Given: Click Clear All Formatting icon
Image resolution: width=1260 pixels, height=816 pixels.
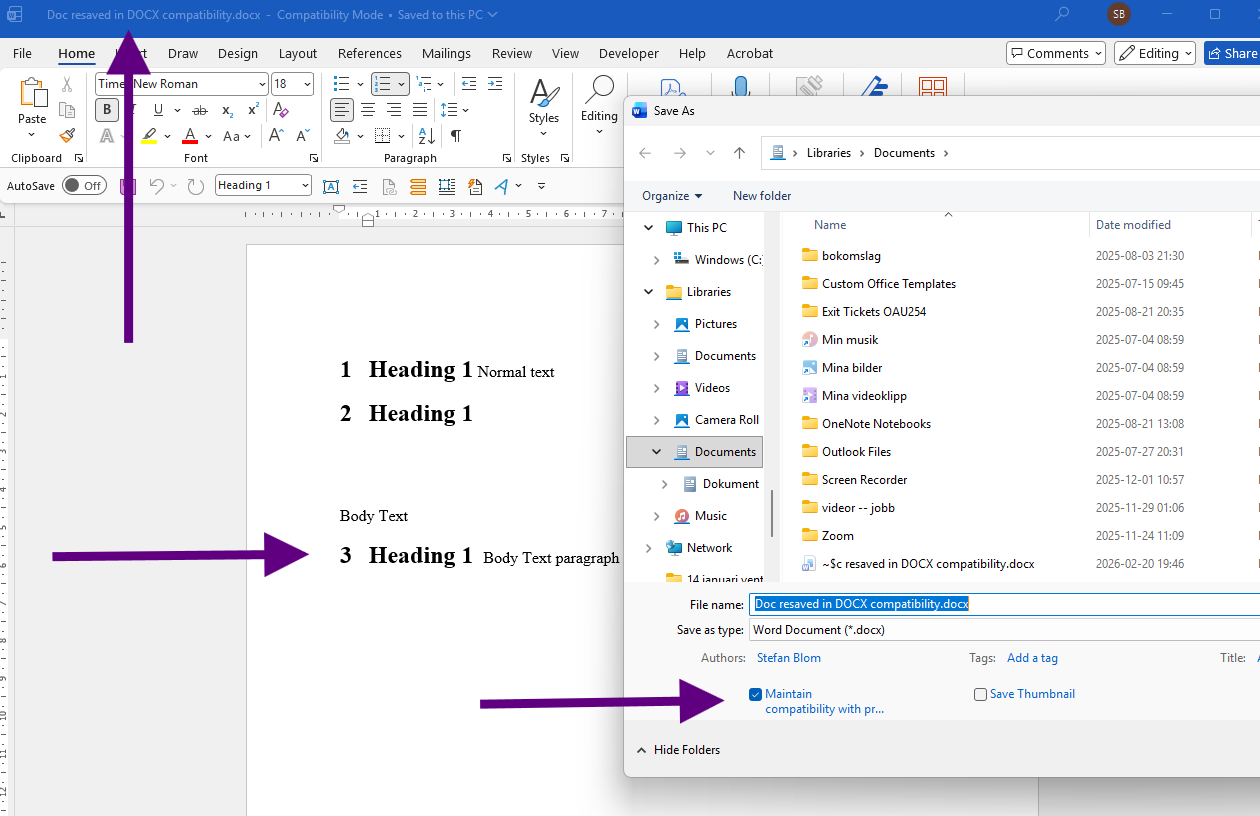Looking at the screenshot, I should pyautogui.click(x=281, y=110).
